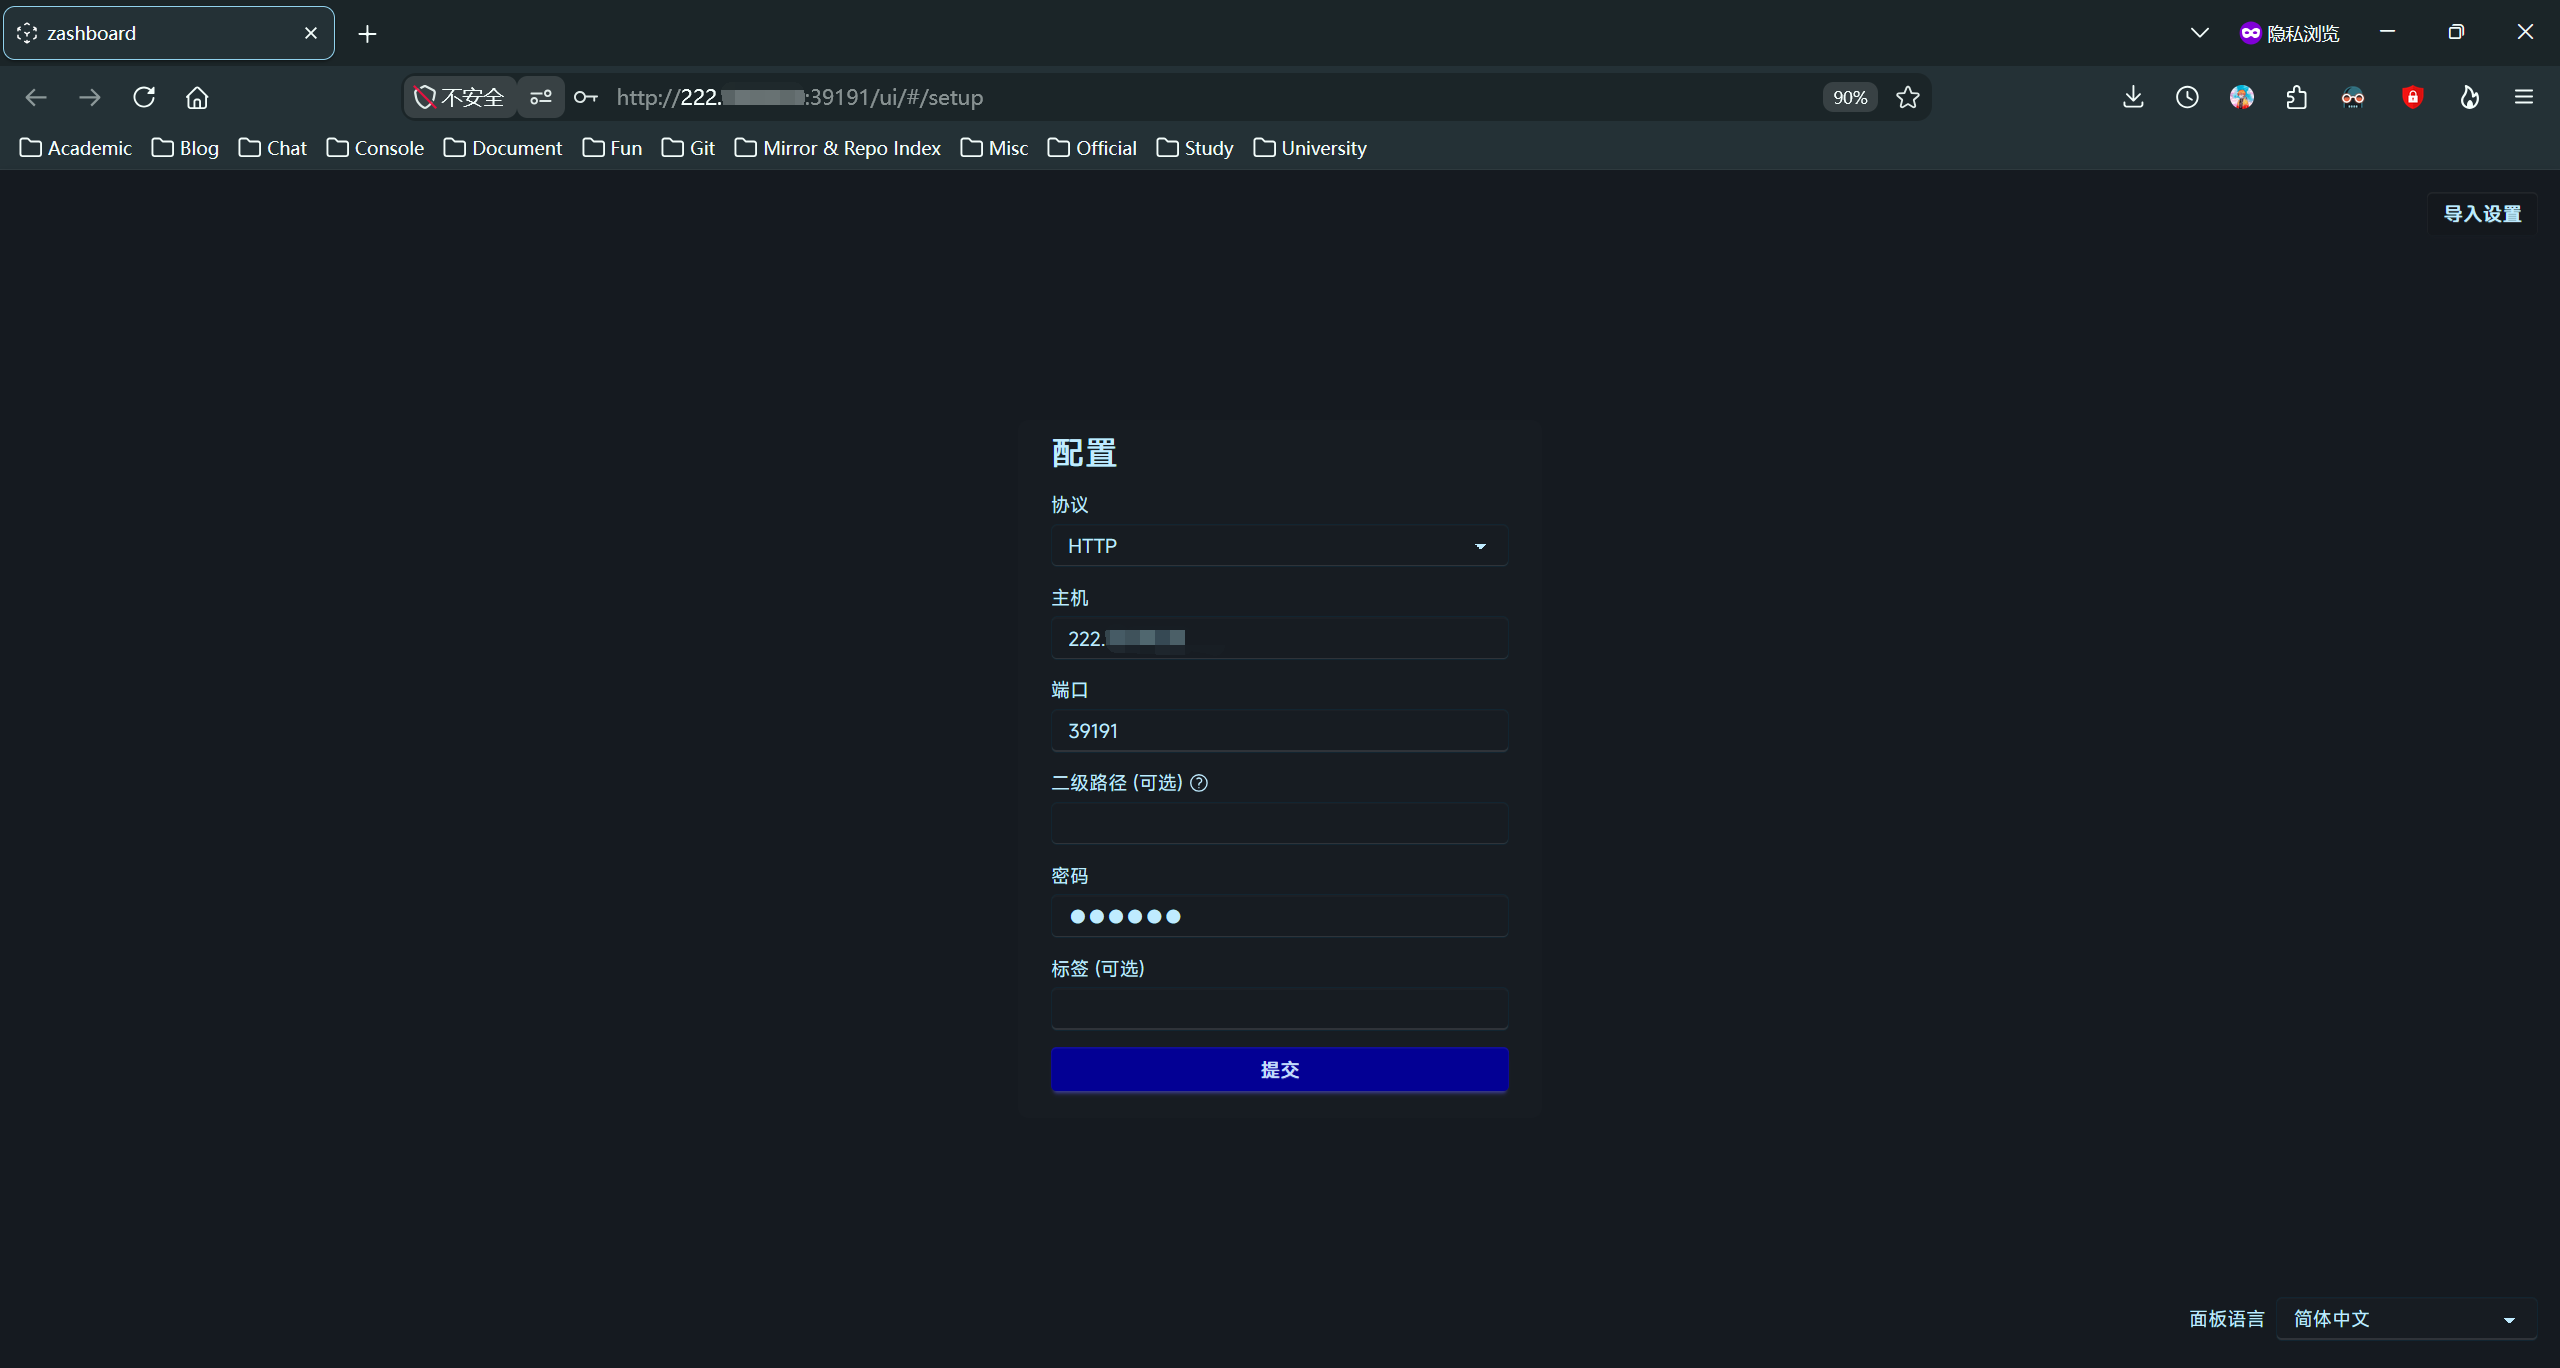The width and height of the screenshot is (2560, 1368).
Task: Click the help icon beside 二级路径
Action: (1199, 783)
